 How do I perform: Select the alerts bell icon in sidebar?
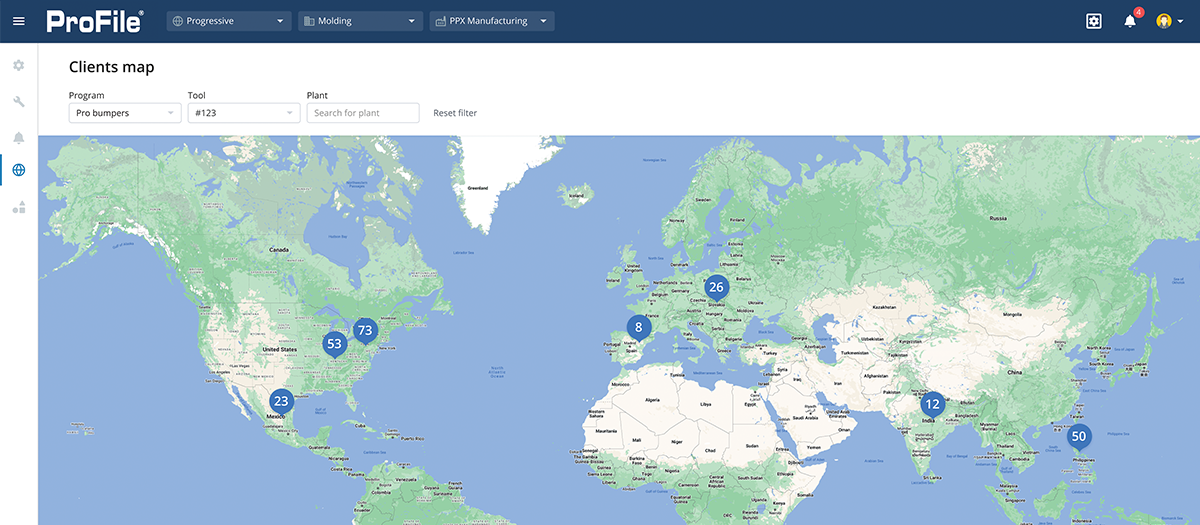pos(18,137)
